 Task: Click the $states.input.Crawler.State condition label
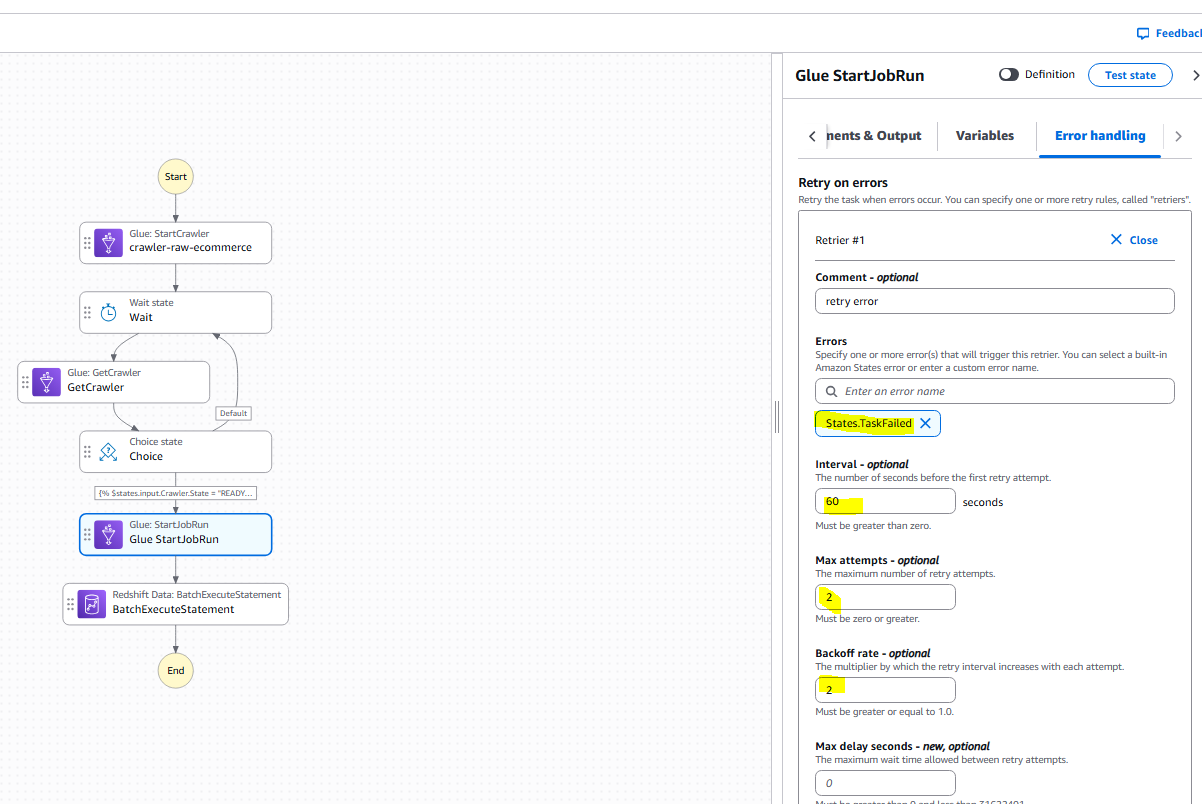point(176,493)
